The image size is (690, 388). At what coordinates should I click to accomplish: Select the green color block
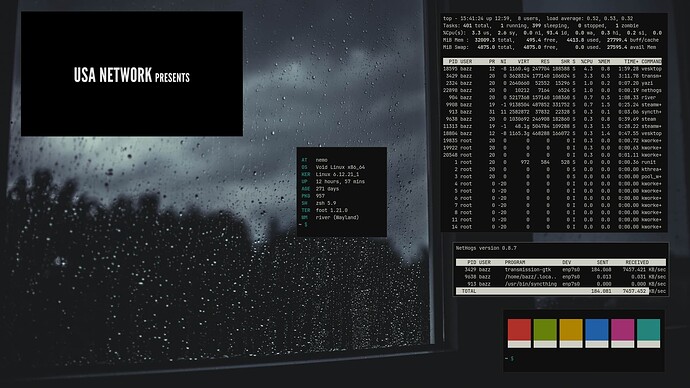click(545, 333)
